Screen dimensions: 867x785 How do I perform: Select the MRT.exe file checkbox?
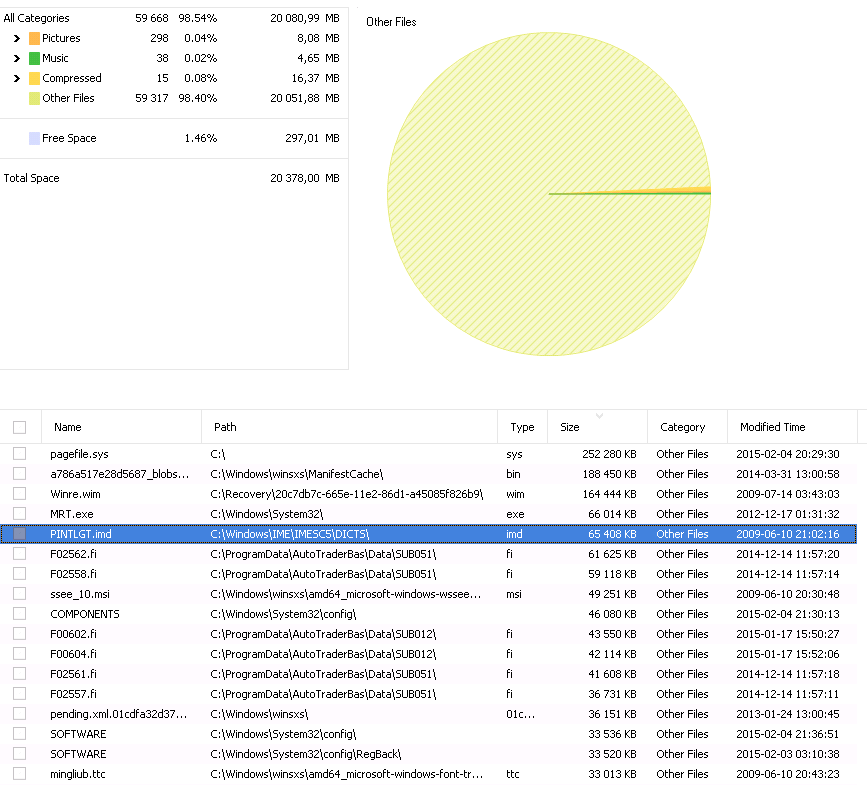tap(19, 514)
